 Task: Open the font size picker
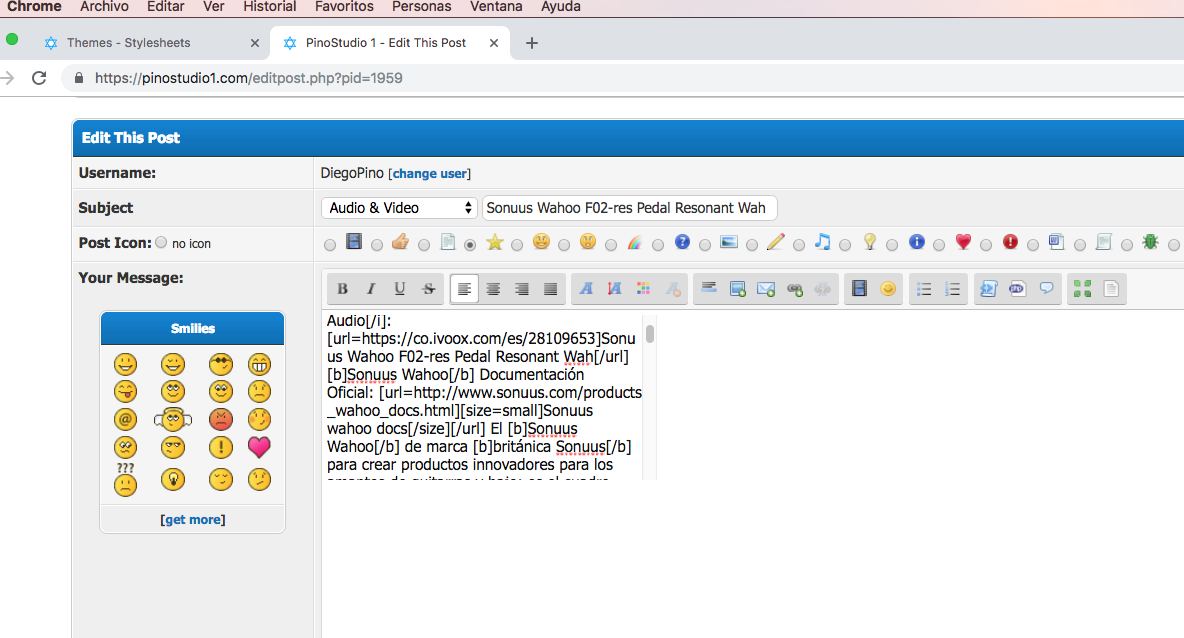click(x=615, y=288)
